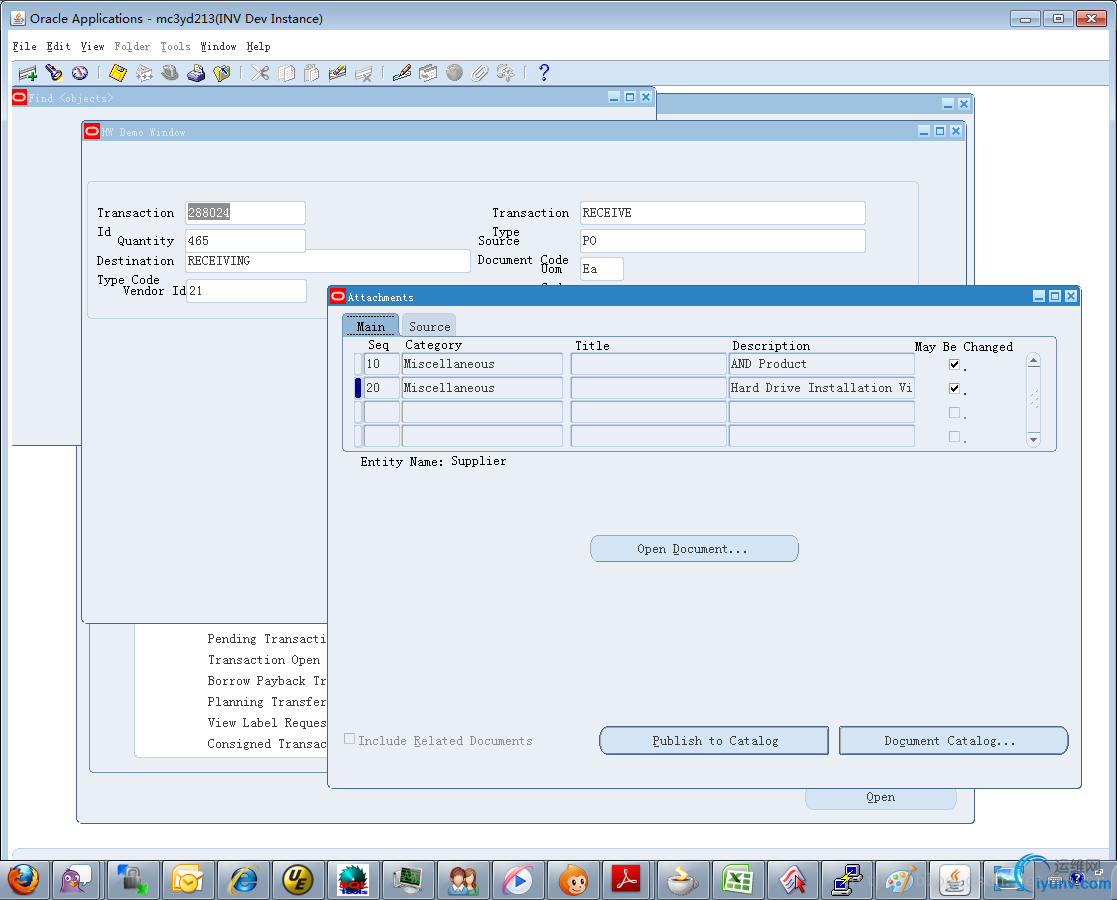
Task: Click Category Miscellaneous in seq 10 row
Action: [x=482, y=364]
